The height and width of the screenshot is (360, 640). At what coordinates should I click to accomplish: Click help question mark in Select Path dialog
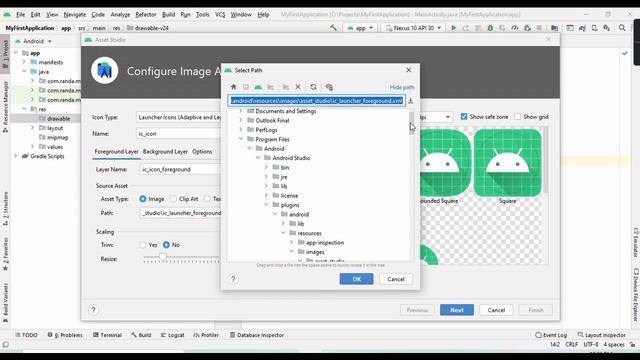(x=233, y=279)
